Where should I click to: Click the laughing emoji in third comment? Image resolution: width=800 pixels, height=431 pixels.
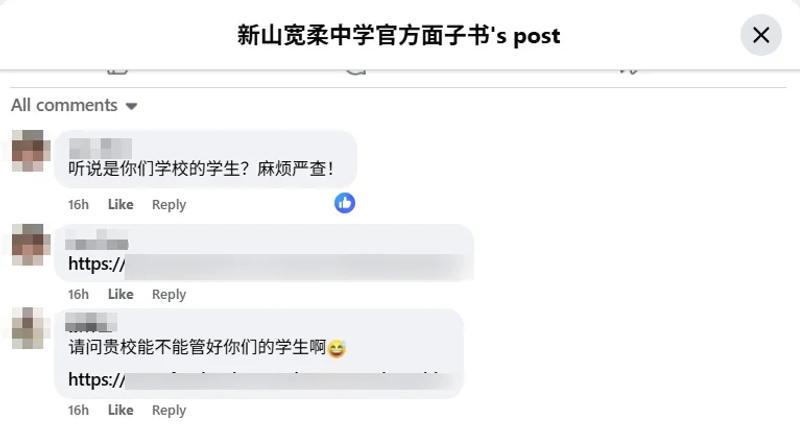pos(337,348)
